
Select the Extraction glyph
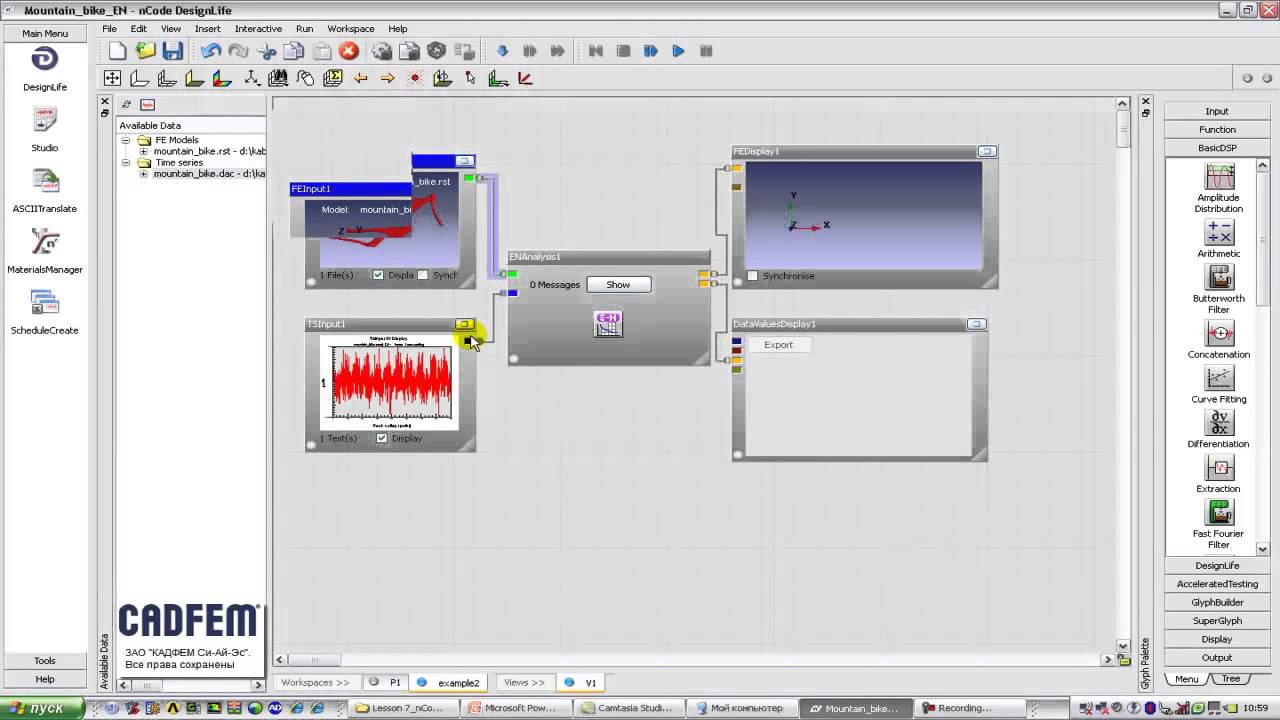[1219, 468]
